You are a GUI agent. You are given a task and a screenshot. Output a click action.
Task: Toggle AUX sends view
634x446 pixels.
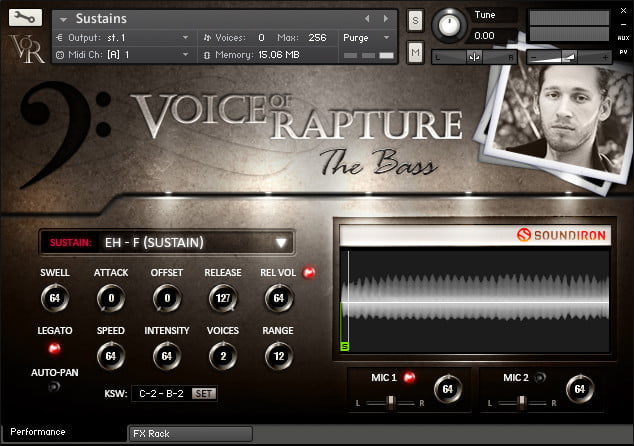623,38
